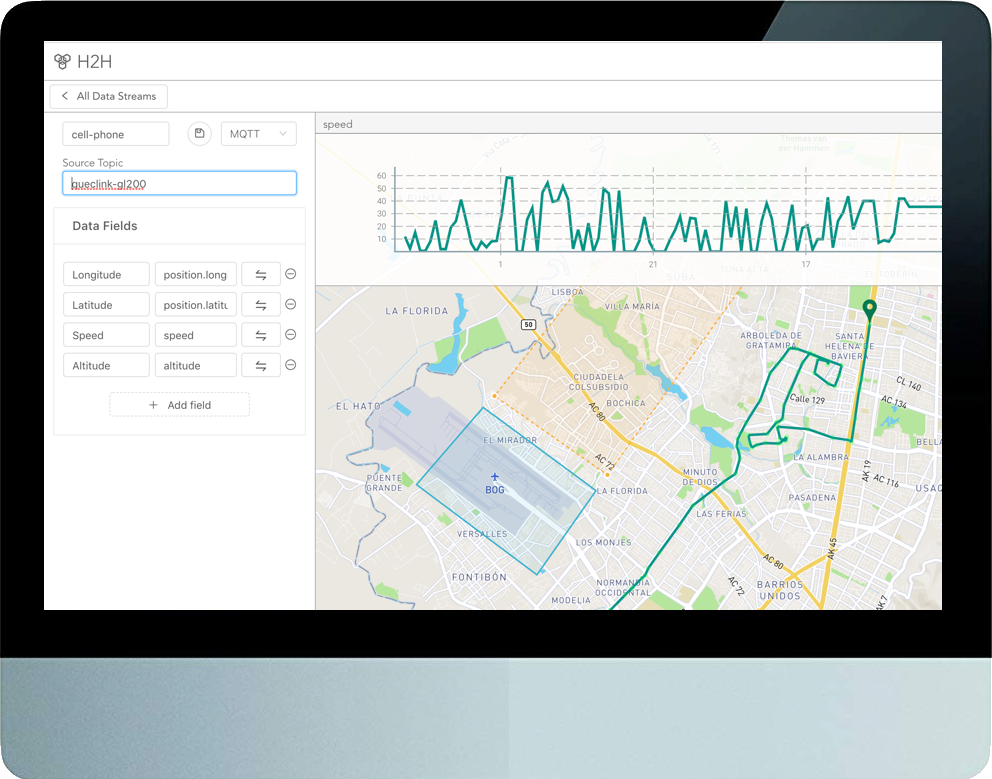Click BOCHICA label on the map
Screen dimensions: 992x779
626,403
